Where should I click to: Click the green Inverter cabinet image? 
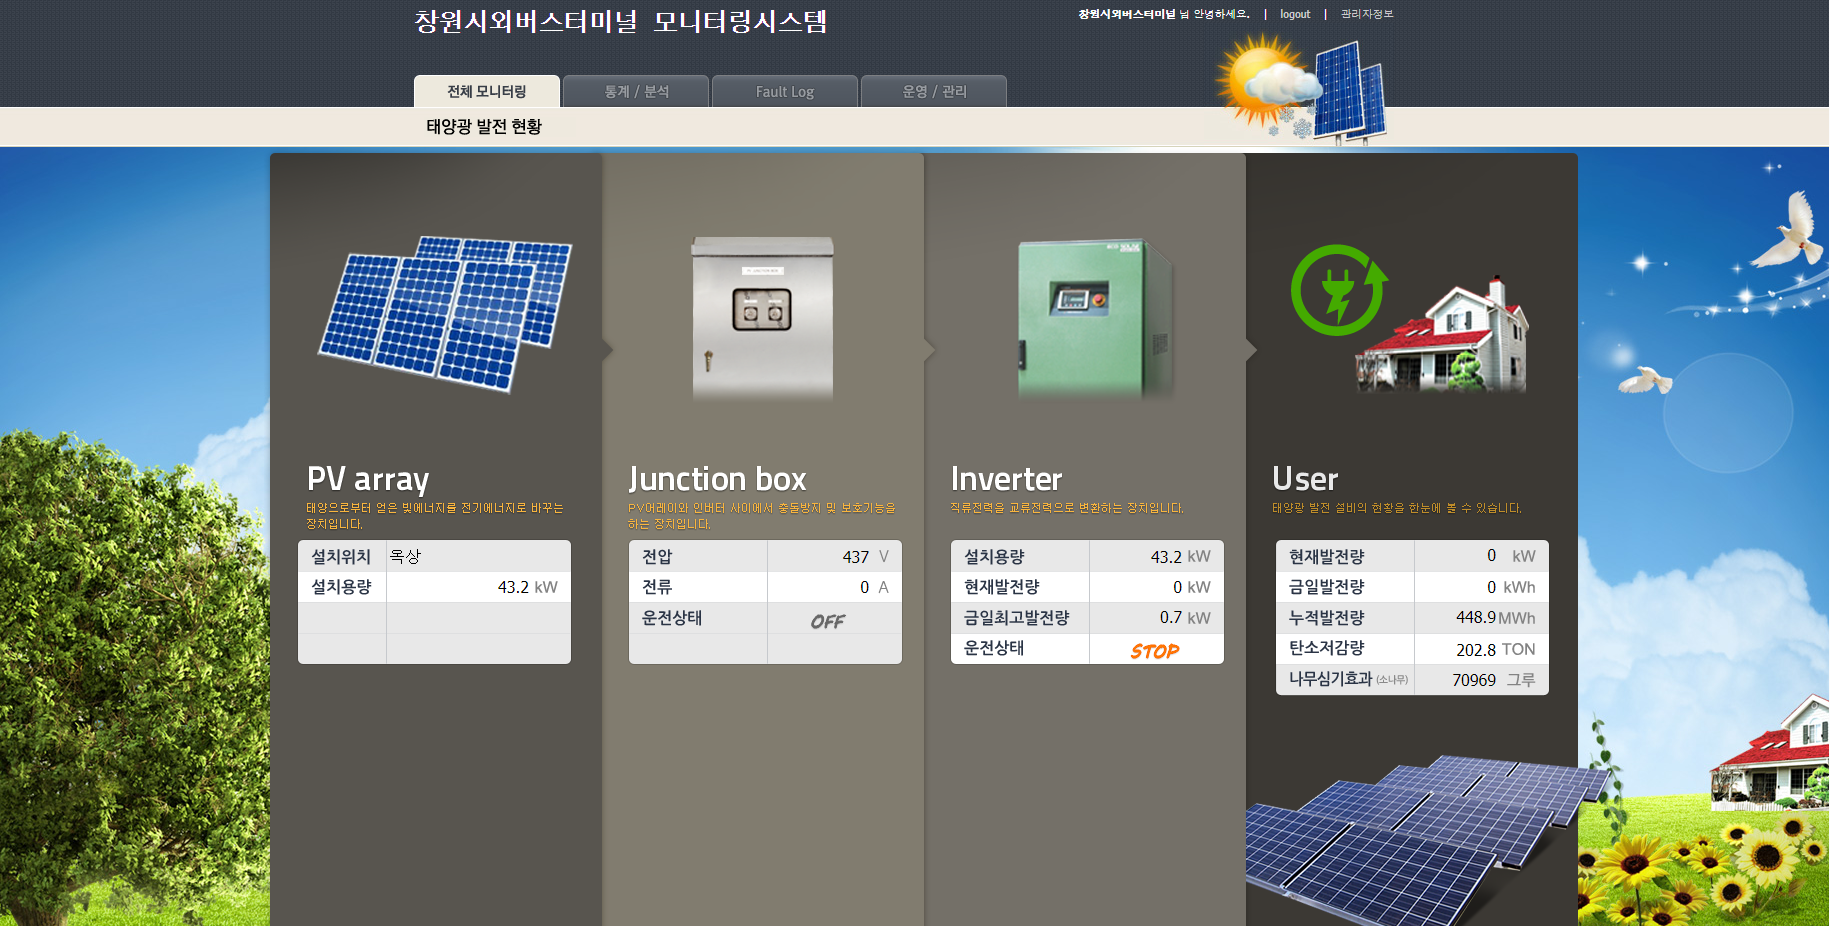(1096, 318)
